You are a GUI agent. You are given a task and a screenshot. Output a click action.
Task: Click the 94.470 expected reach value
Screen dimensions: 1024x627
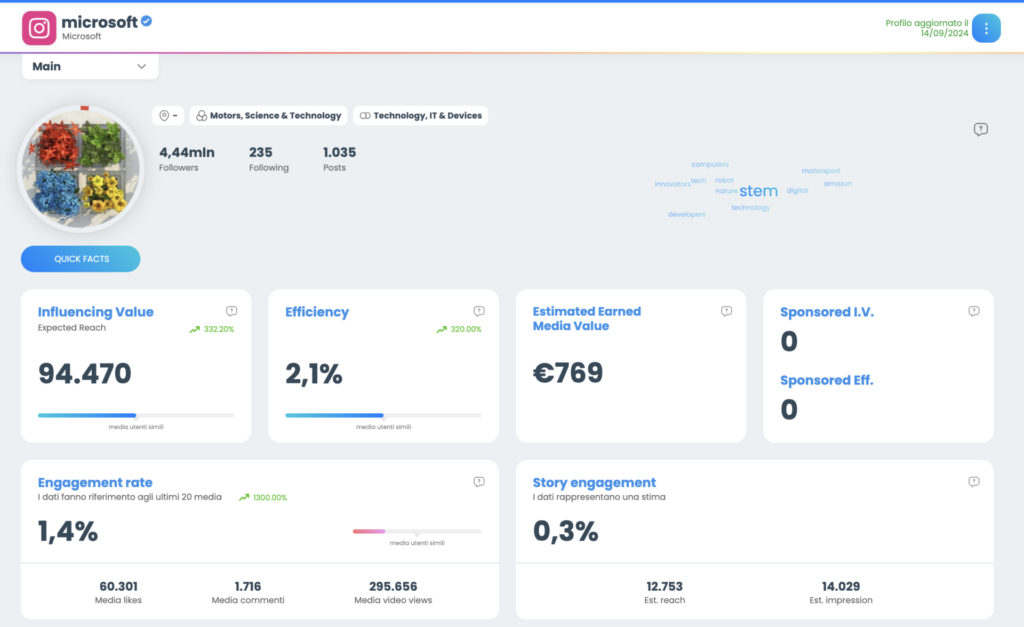85,374
